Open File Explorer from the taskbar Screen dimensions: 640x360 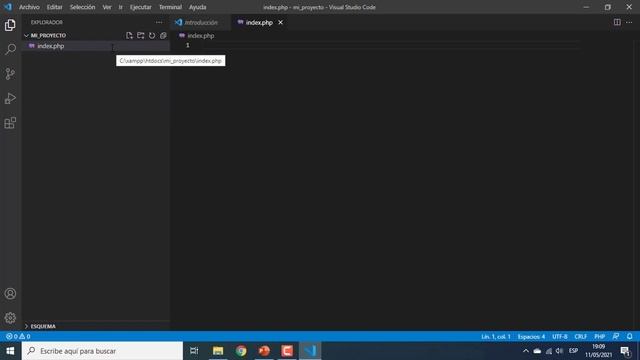(218, 351)
